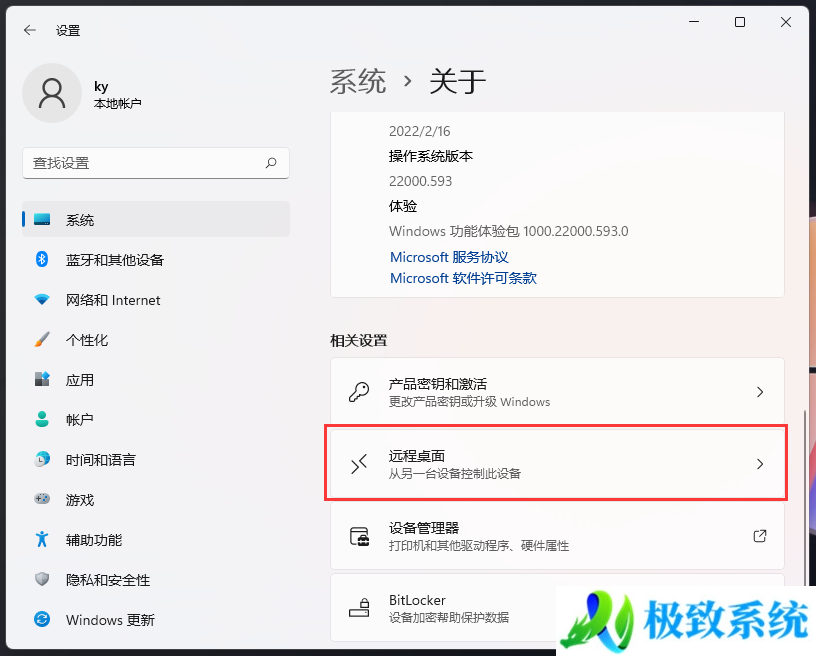Open 设备管理器 card
Screen dimensions: 816x656
[557, 536]
